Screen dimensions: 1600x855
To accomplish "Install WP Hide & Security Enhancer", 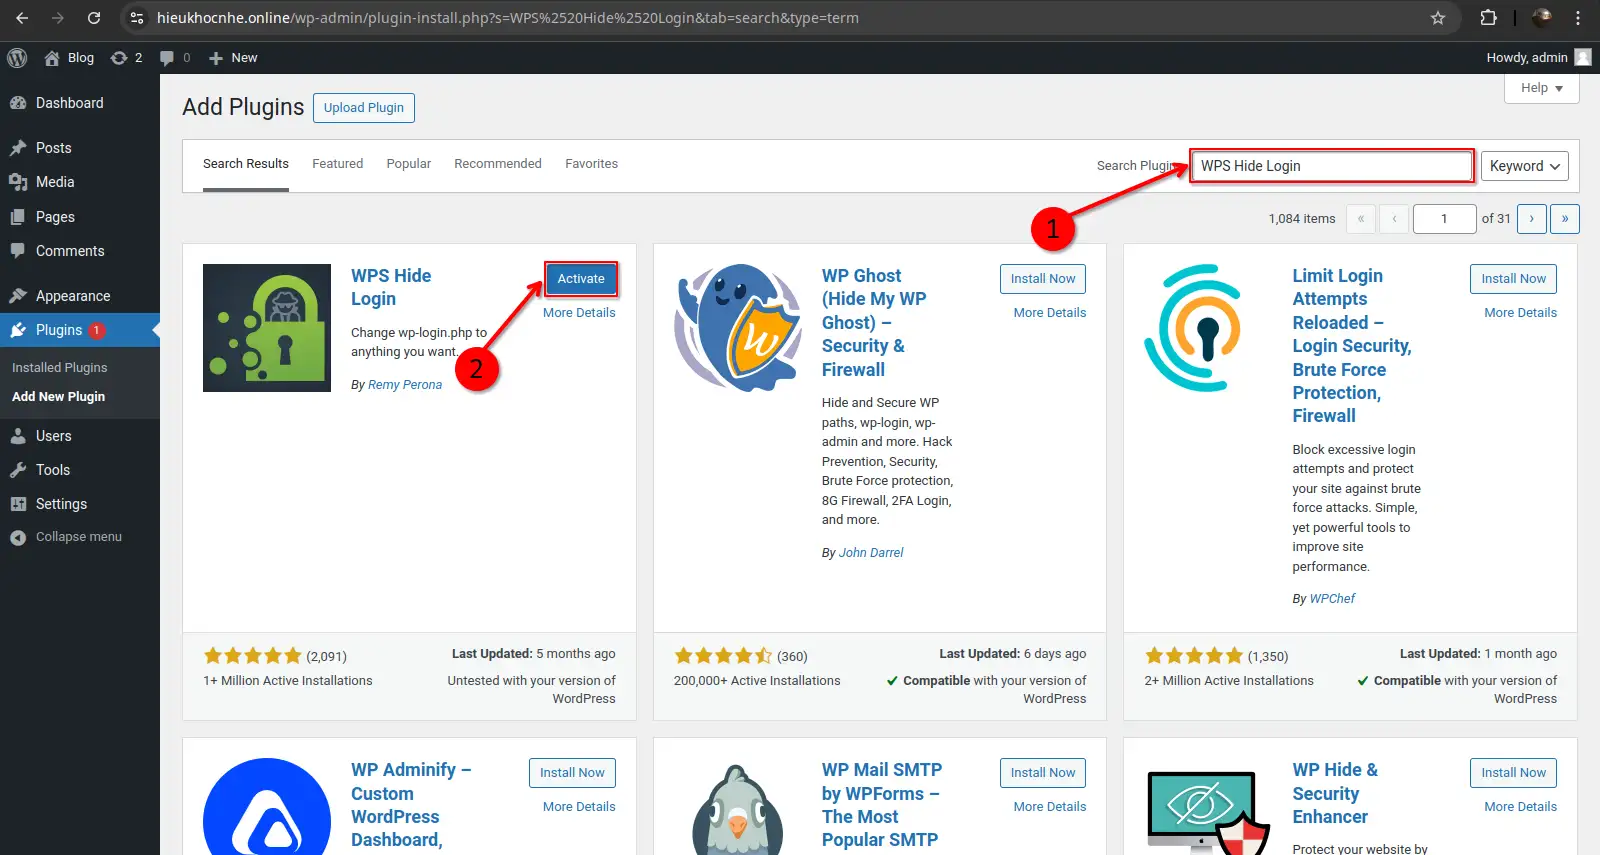I will 1513,773.
